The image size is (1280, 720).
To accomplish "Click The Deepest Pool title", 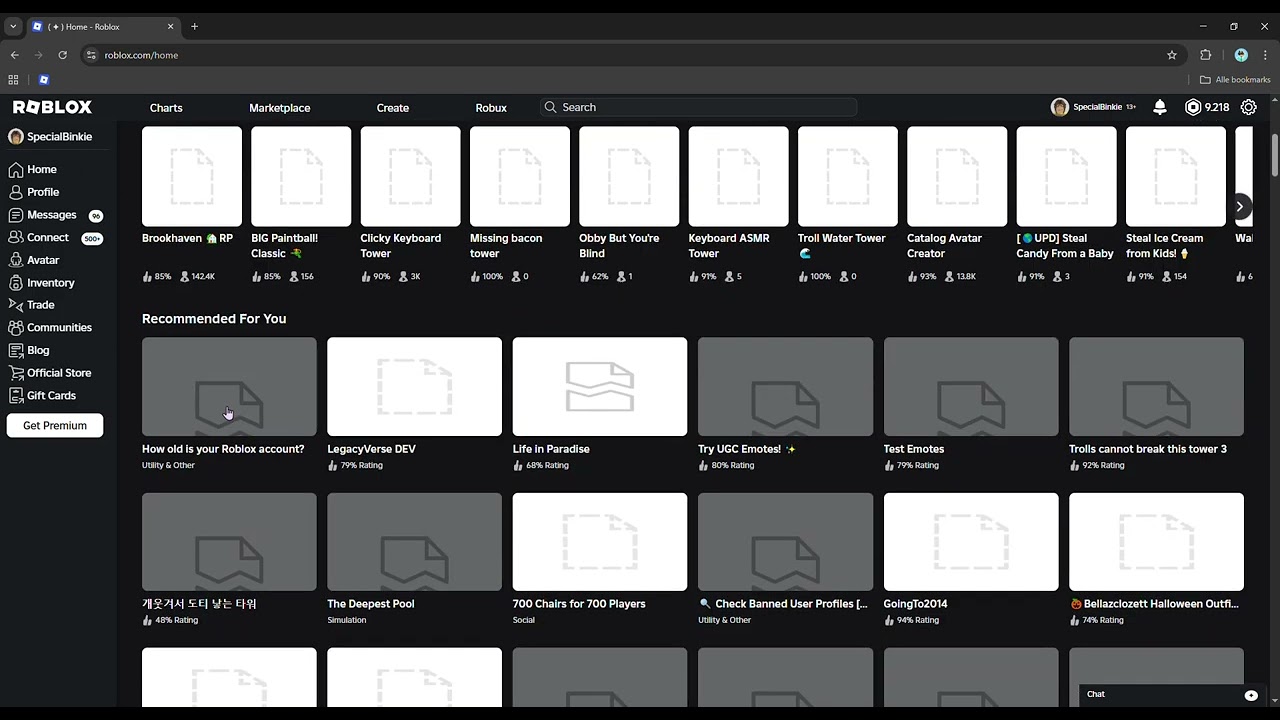I will click(371, 604).
